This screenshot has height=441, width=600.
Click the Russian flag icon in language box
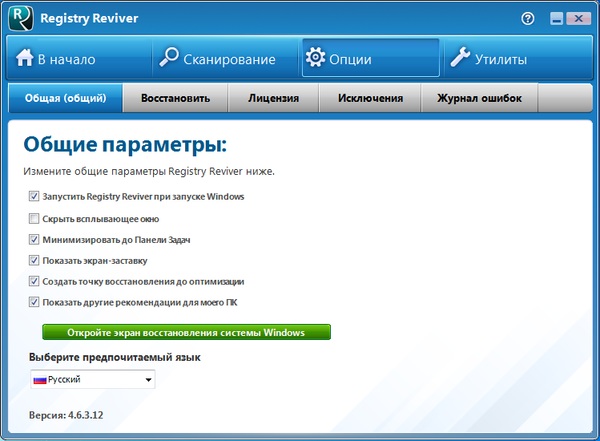coord(40,380)
